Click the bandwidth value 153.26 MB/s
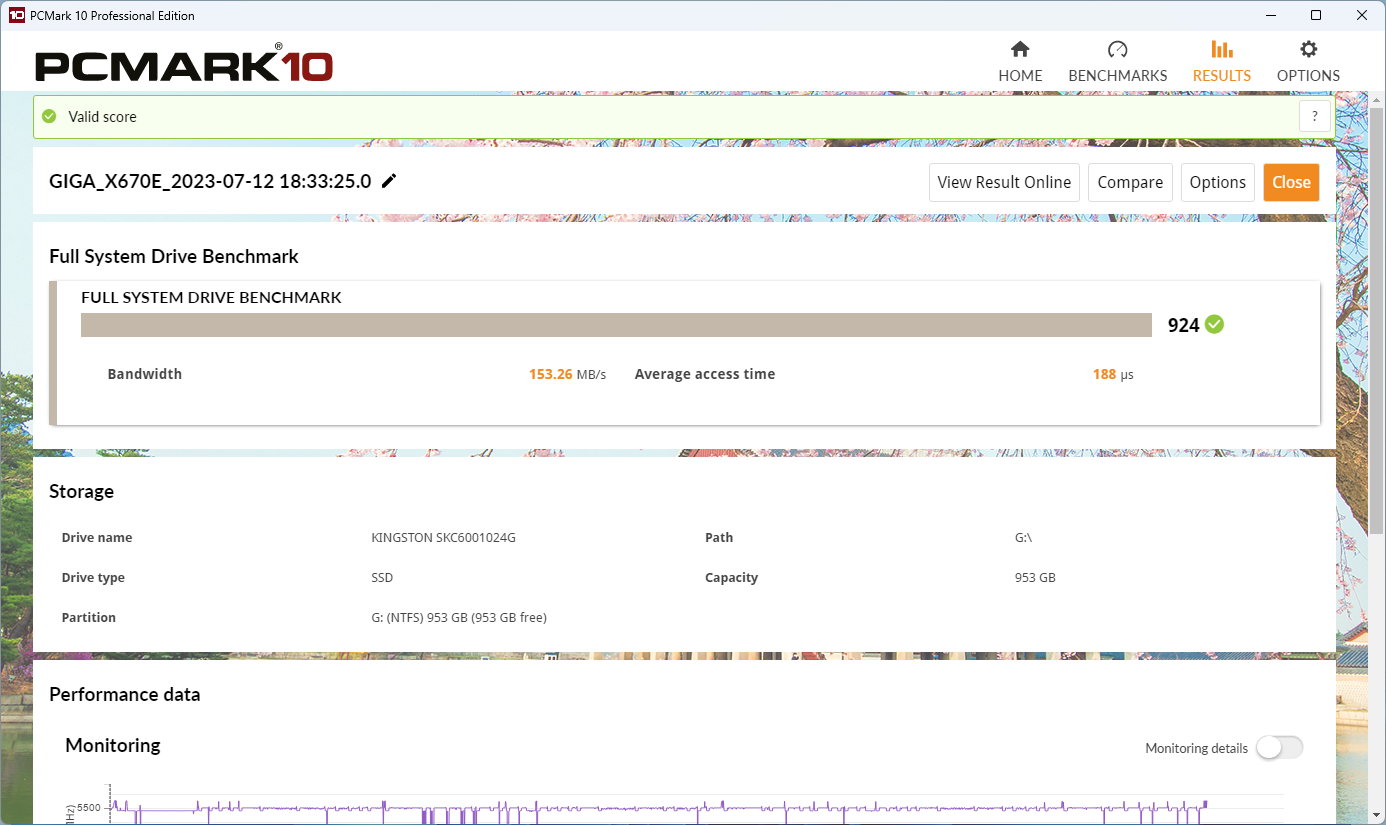This screenshot has width=1386, height=825. point(567,374)
